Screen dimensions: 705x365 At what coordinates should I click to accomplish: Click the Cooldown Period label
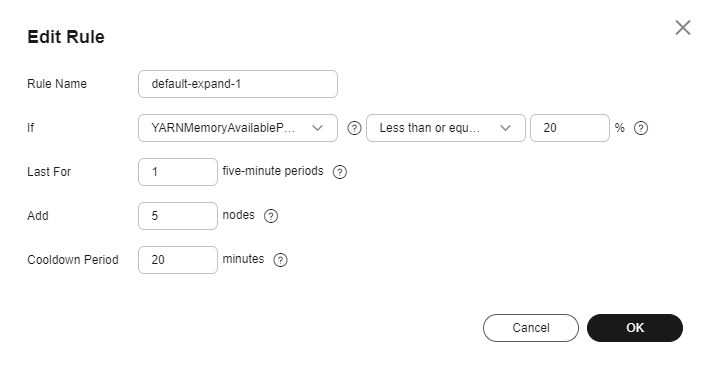tap(73, 260)
